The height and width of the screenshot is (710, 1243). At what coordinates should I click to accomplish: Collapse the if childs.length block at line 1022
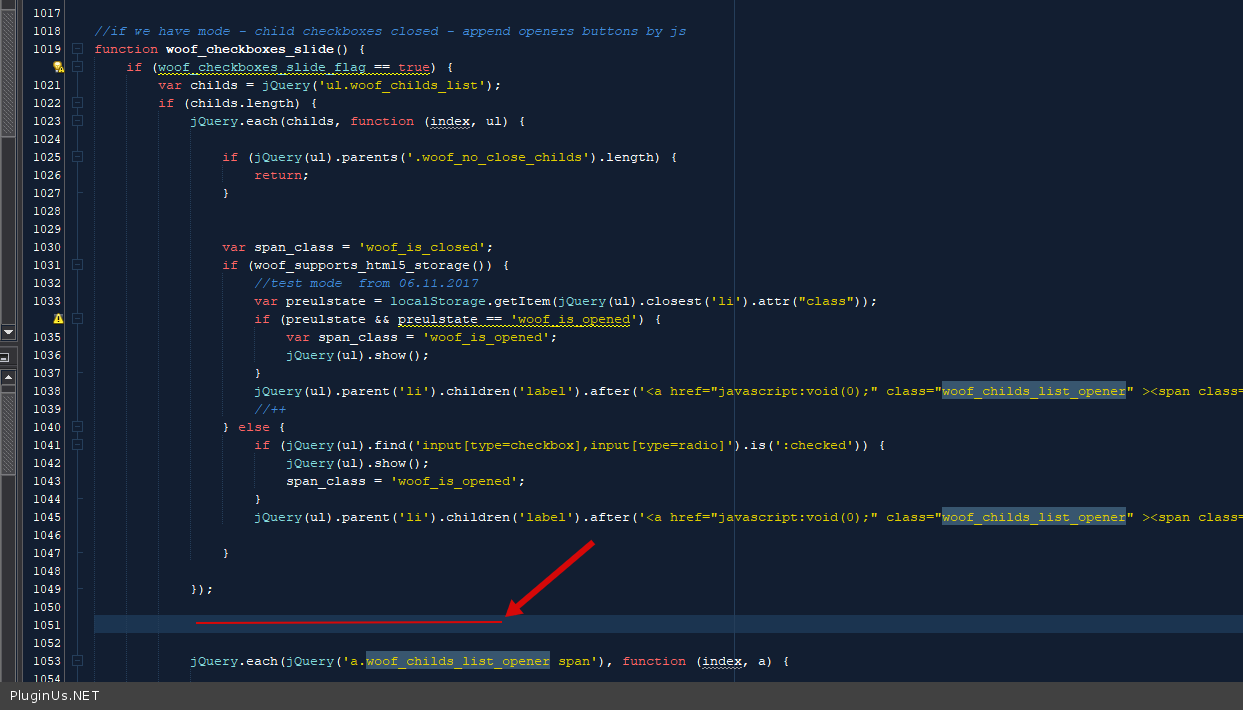(77, 103)
